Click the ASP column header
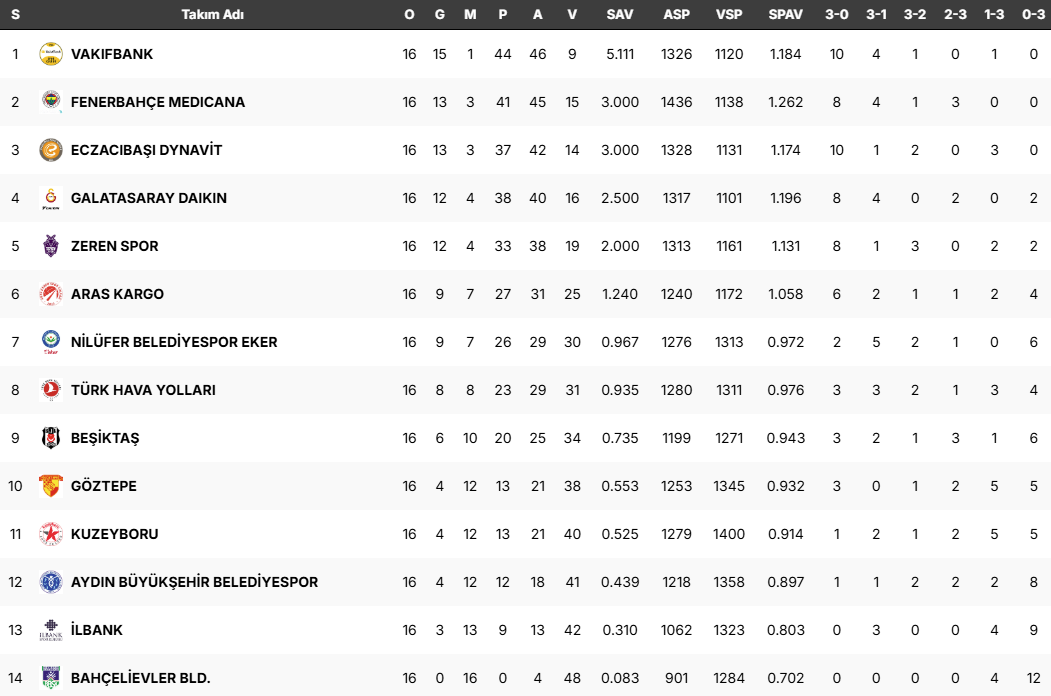Image resolution: width=1051 pixels, height=696 pixels. (x=676, y=14)
